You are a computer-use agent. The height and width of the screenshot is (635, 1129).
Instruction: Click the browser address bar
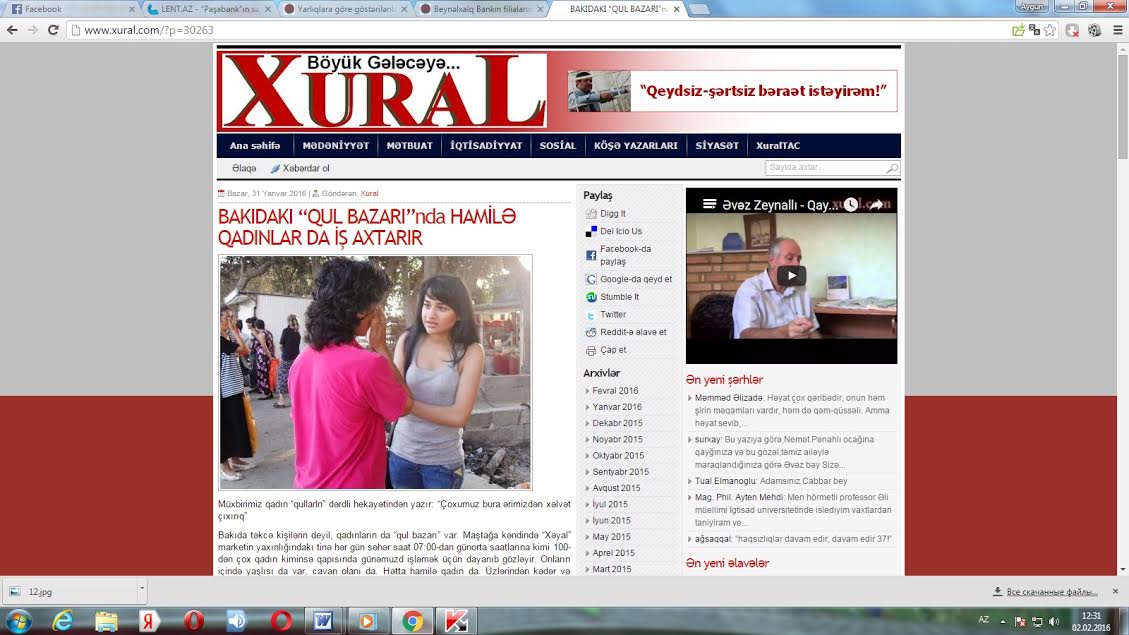(540, 30)
